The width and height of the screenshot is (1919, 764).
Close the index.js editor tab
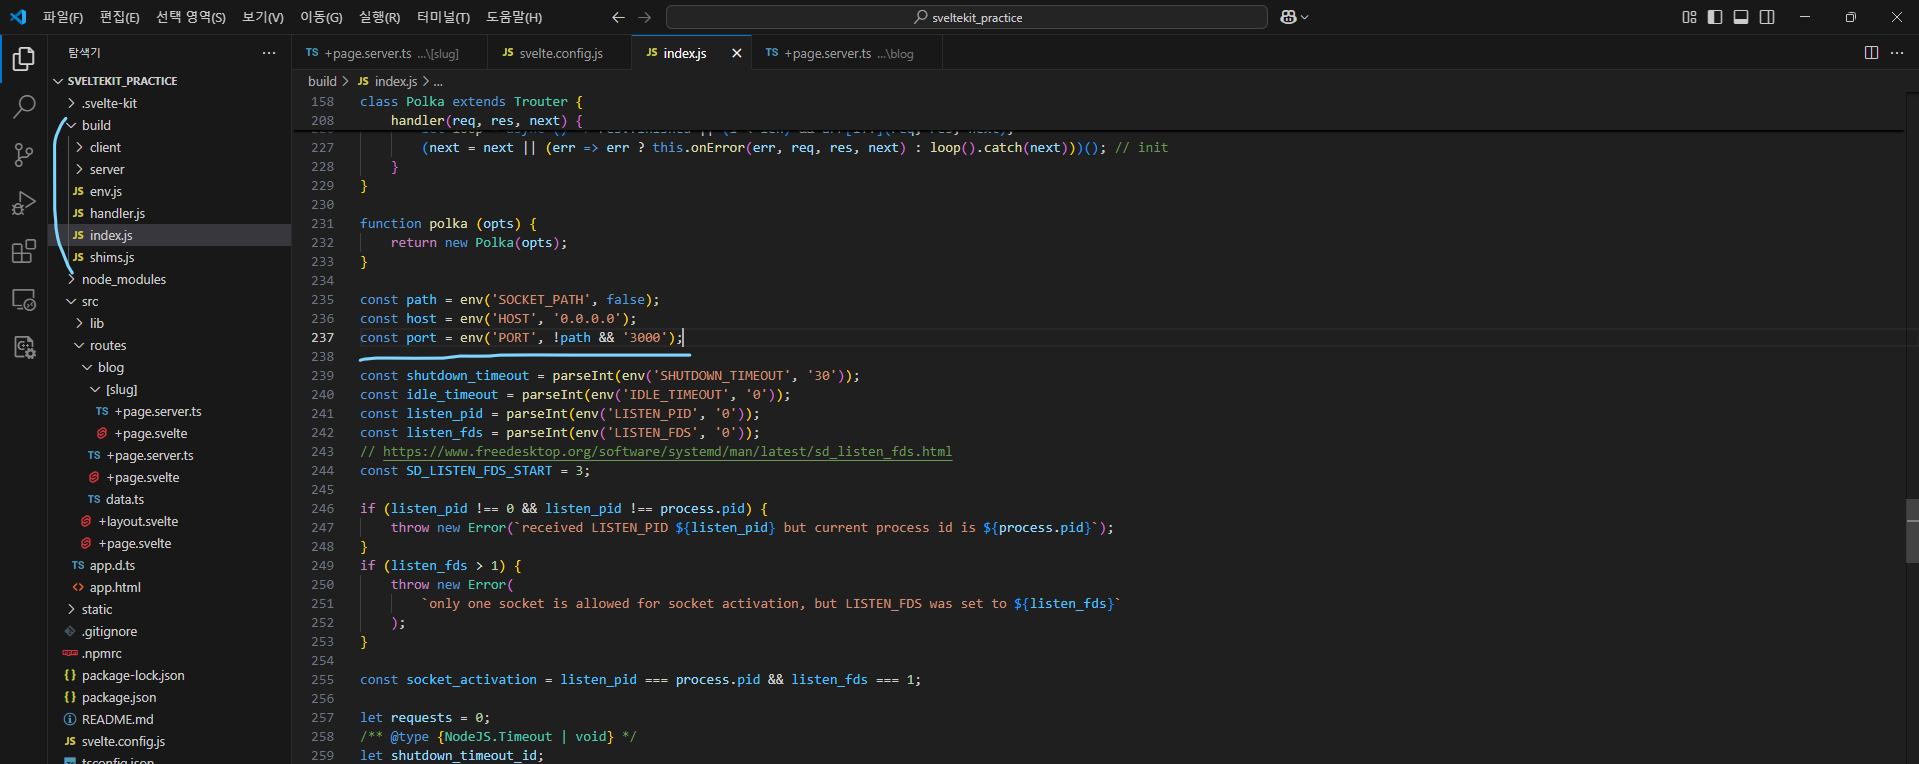[737, 53]
